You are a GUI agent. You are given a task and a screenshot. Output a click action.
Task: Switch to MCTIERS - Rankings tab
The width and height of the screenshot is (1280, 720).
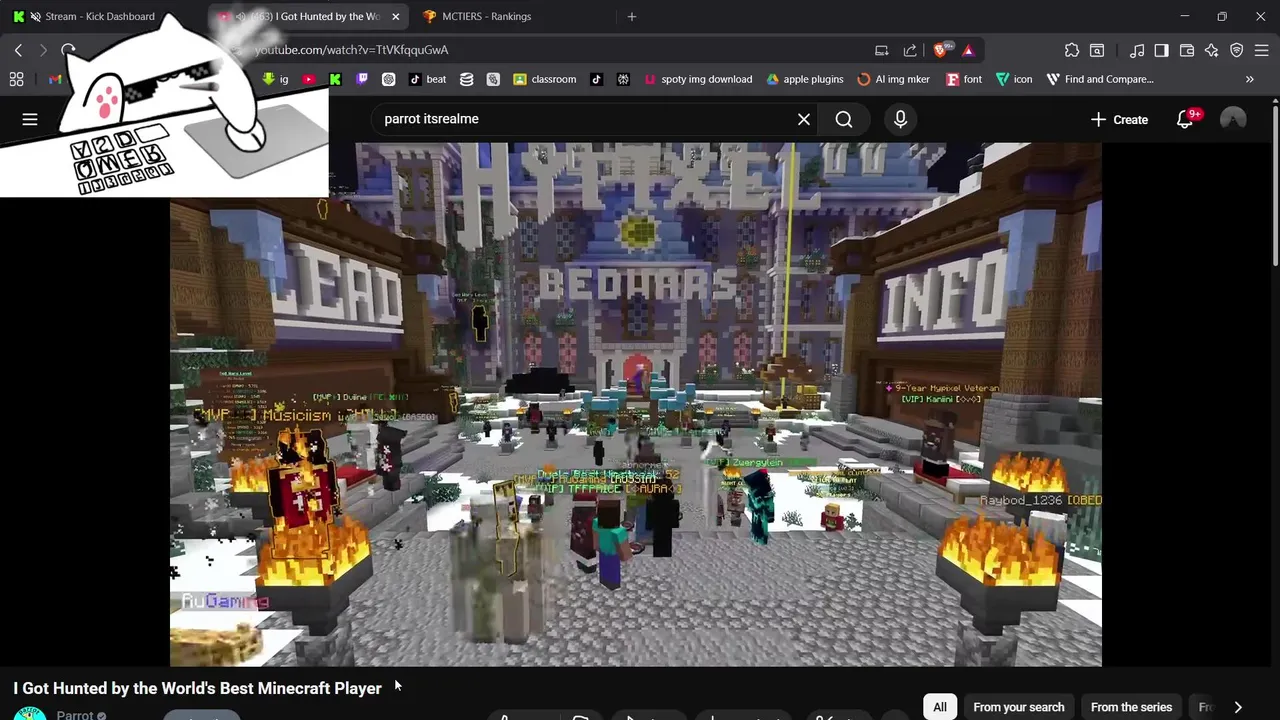tap(487, 16)
